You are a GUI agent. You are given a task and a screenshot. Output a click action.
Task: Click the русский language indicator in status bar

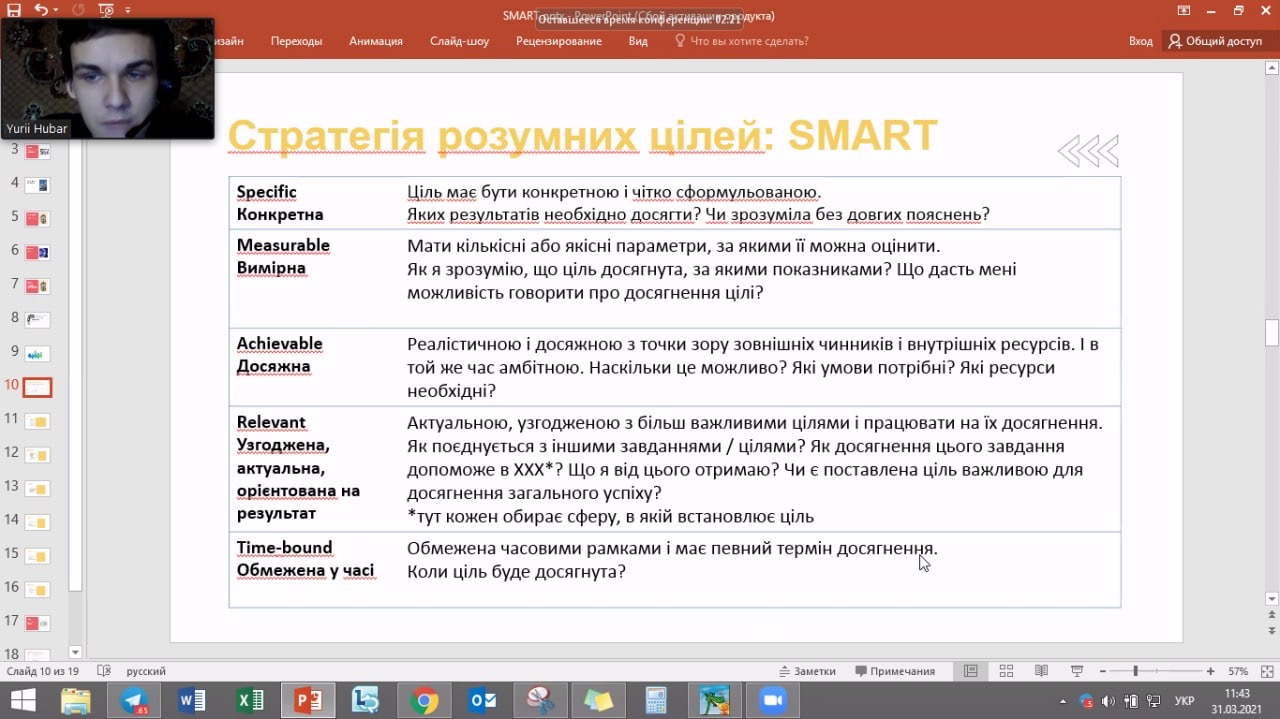point(146,671)
